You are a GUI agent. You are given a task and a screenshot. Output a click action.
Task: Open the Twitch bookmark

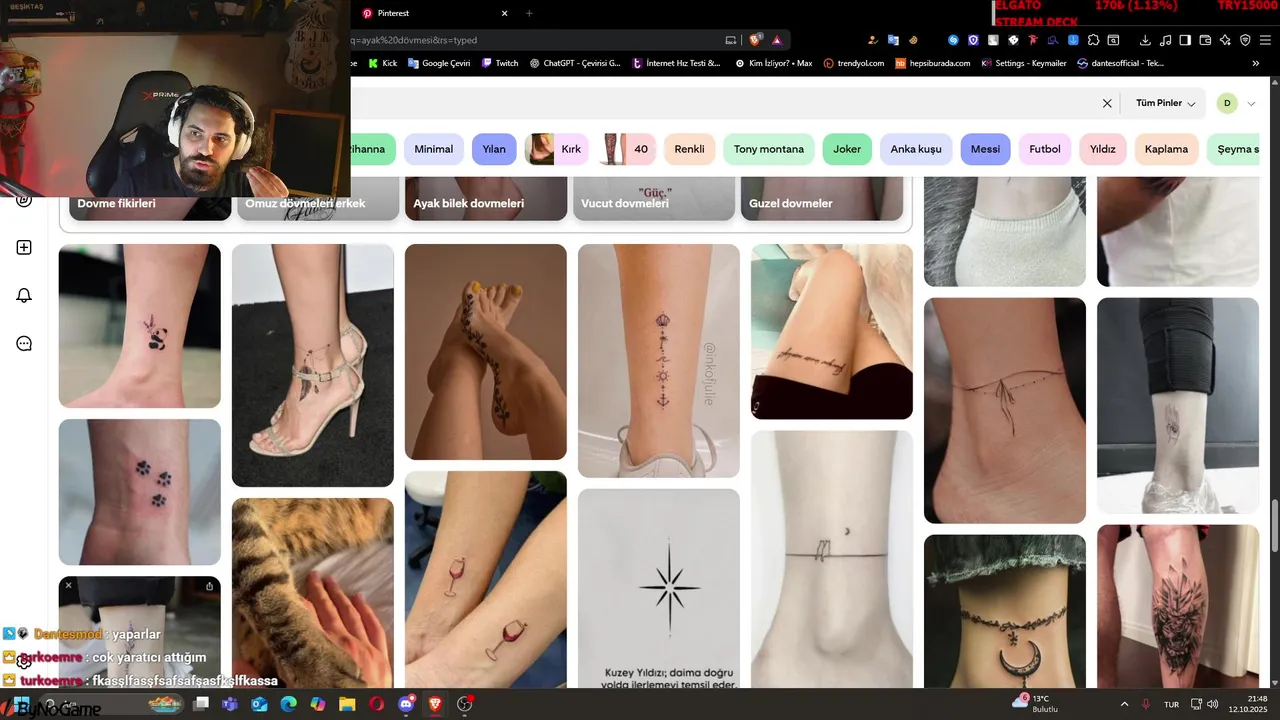click(500, 63)
